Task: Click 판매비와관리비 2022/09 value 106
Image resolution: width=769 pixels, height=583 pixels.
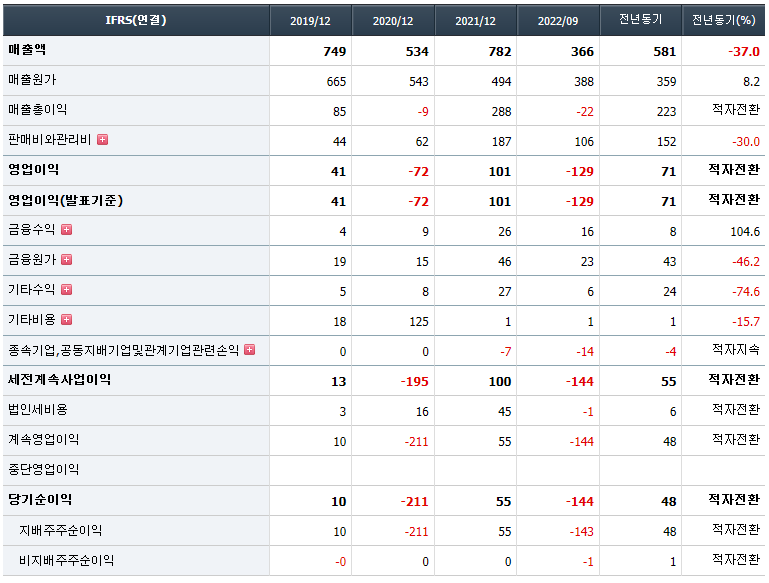Action: click(584, 142)
